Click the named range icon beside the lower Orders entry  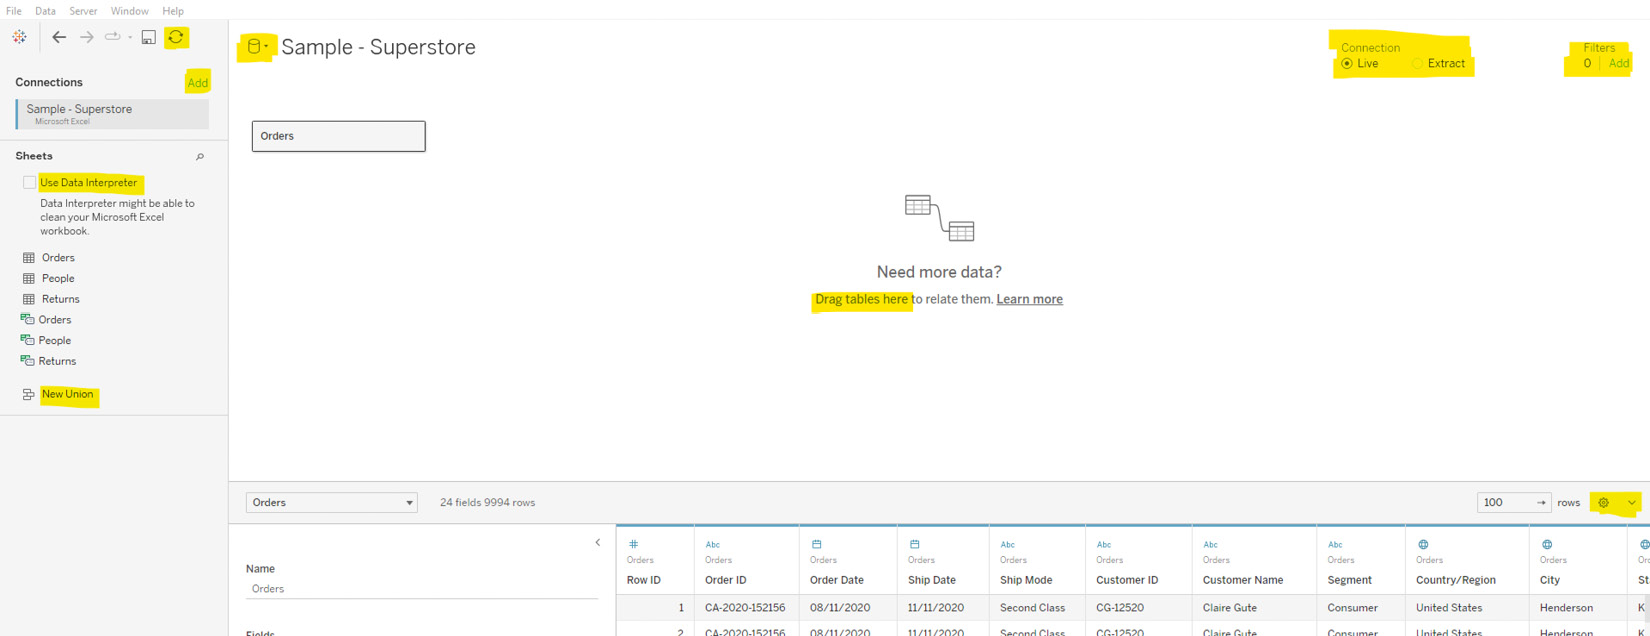pos(27,319)
